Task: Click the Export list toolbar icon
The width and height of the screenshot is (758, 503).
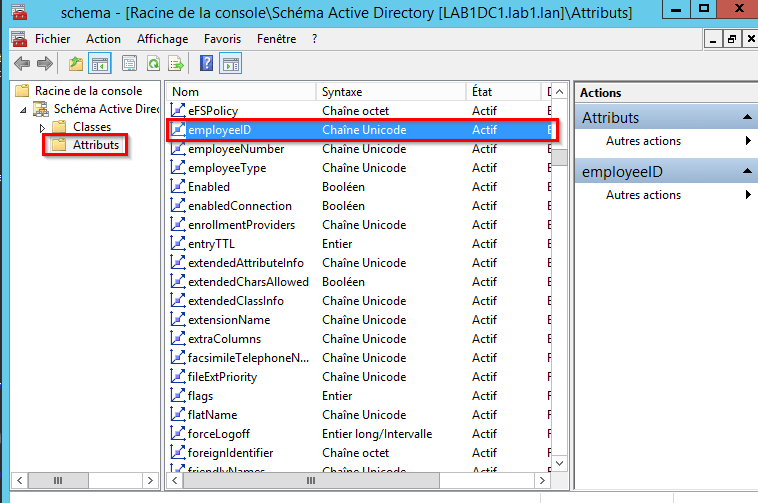Action: pyautogui.click(x=176, y=63)
